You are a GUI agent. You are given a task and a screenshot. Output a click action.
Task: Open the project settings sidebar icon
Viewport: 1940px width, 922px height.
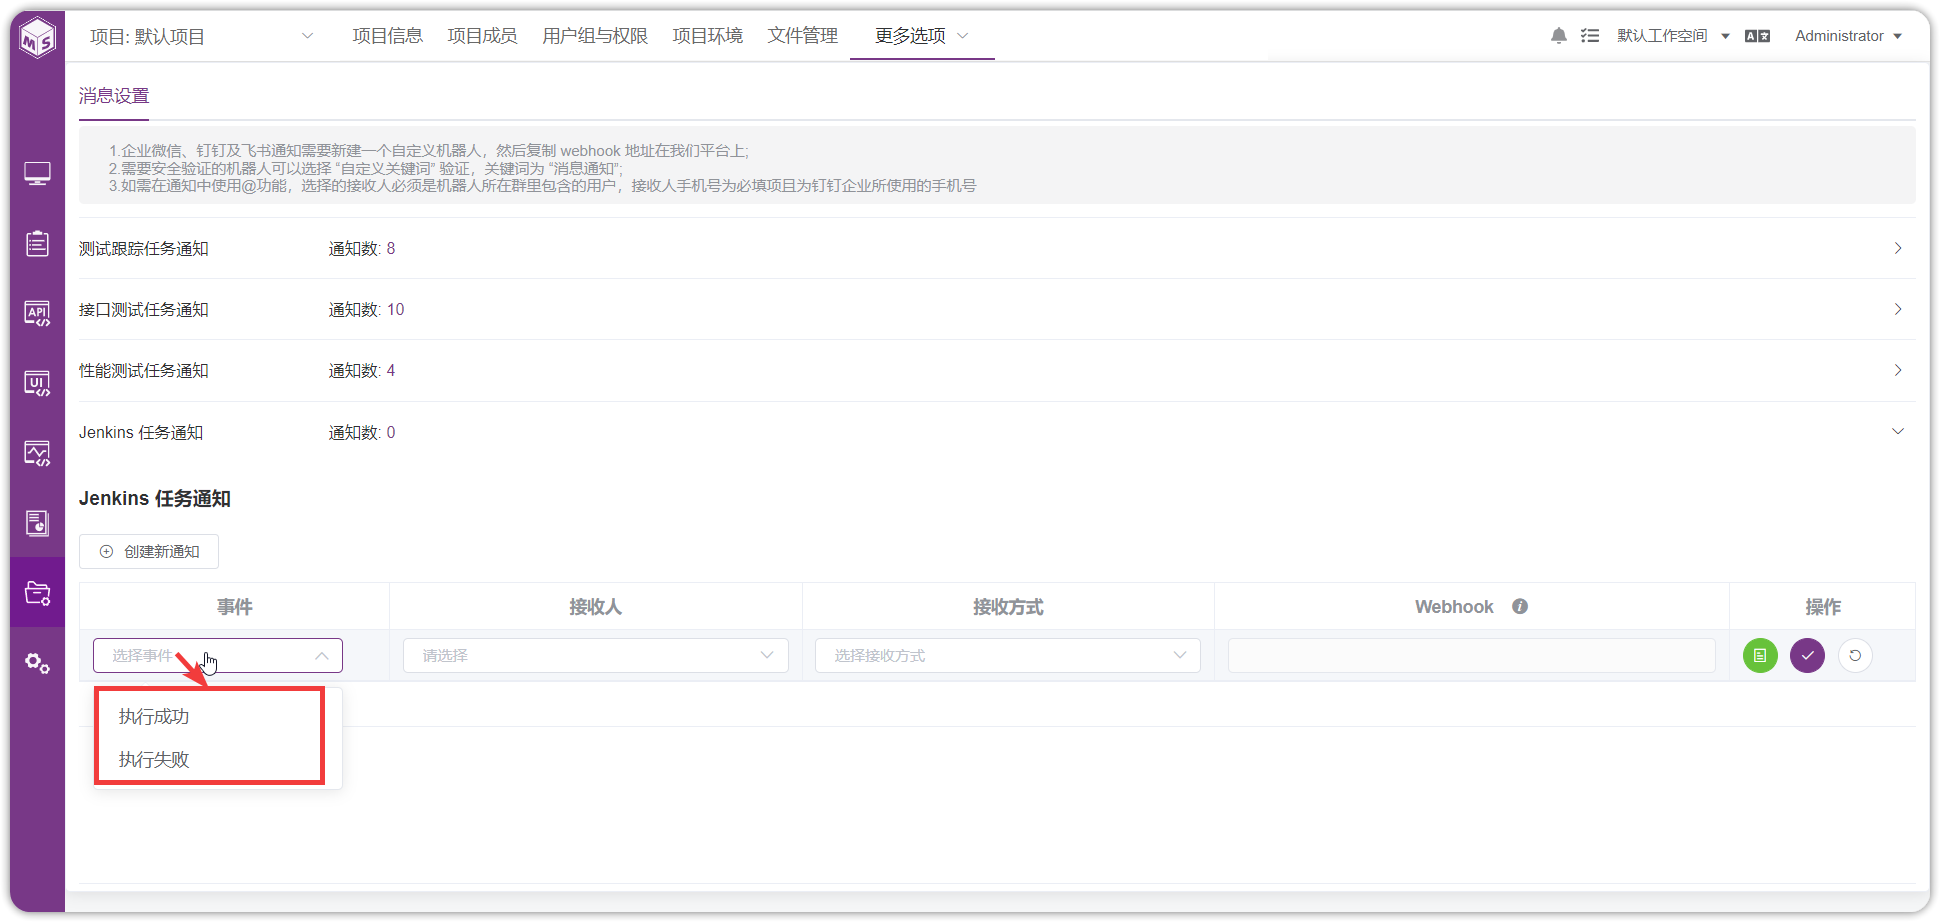tap(37, 593)
